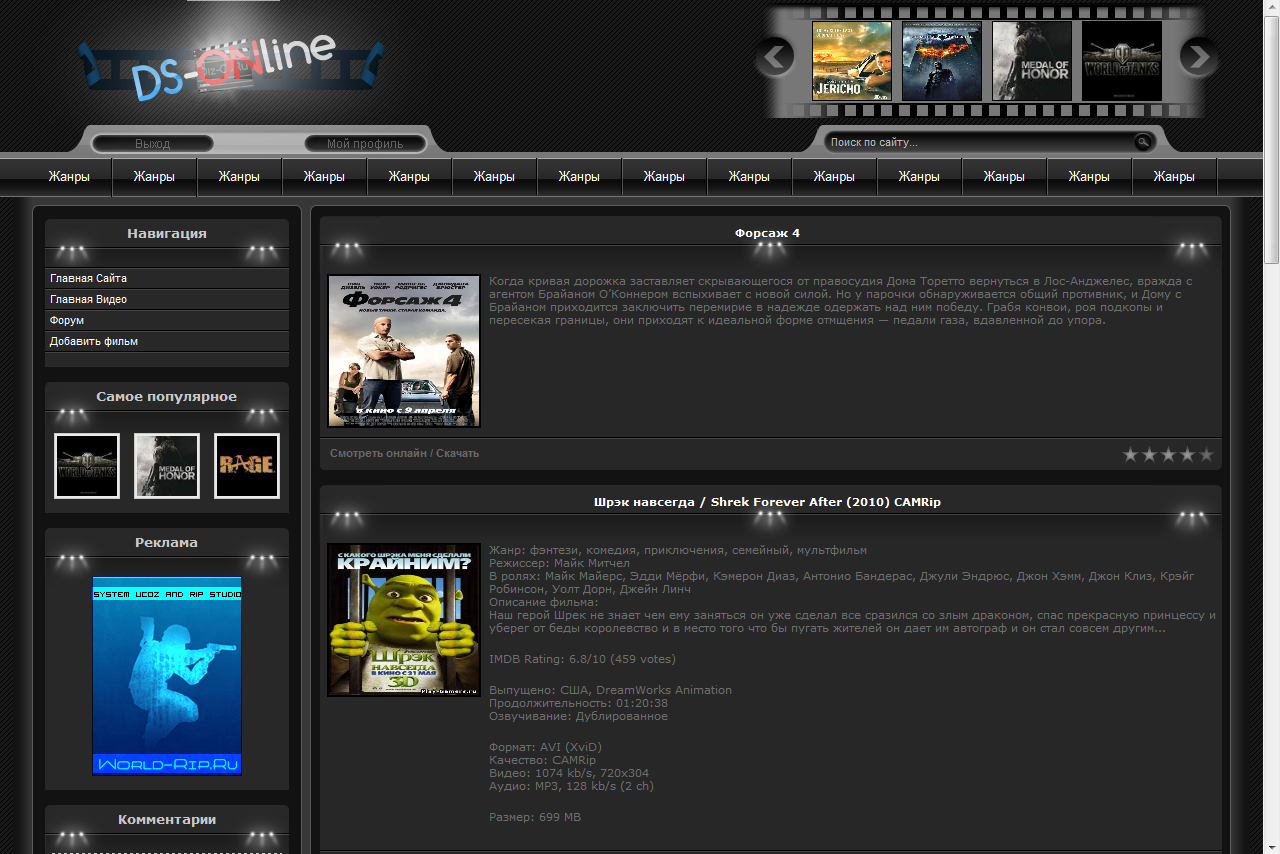This screenshot has height=854, width=1280.
Task: Click the text Выпущено: США, DreamWorks Animation
Action: pos(610,690)
